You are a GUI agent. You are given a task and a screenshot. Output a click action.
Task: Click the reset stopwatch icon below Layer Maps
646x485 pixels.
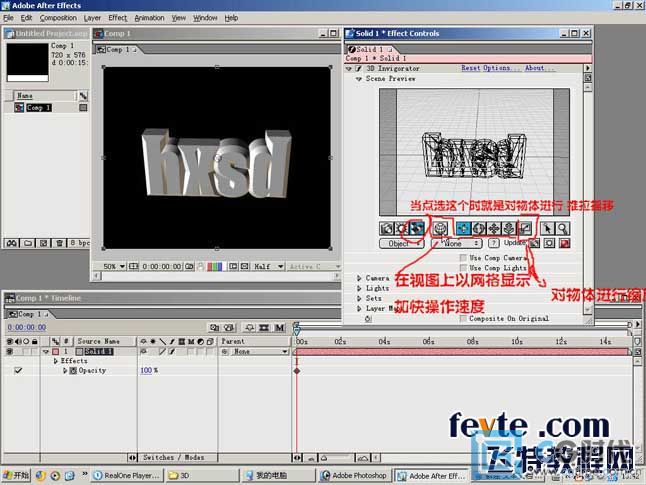[x=368, y=319]
